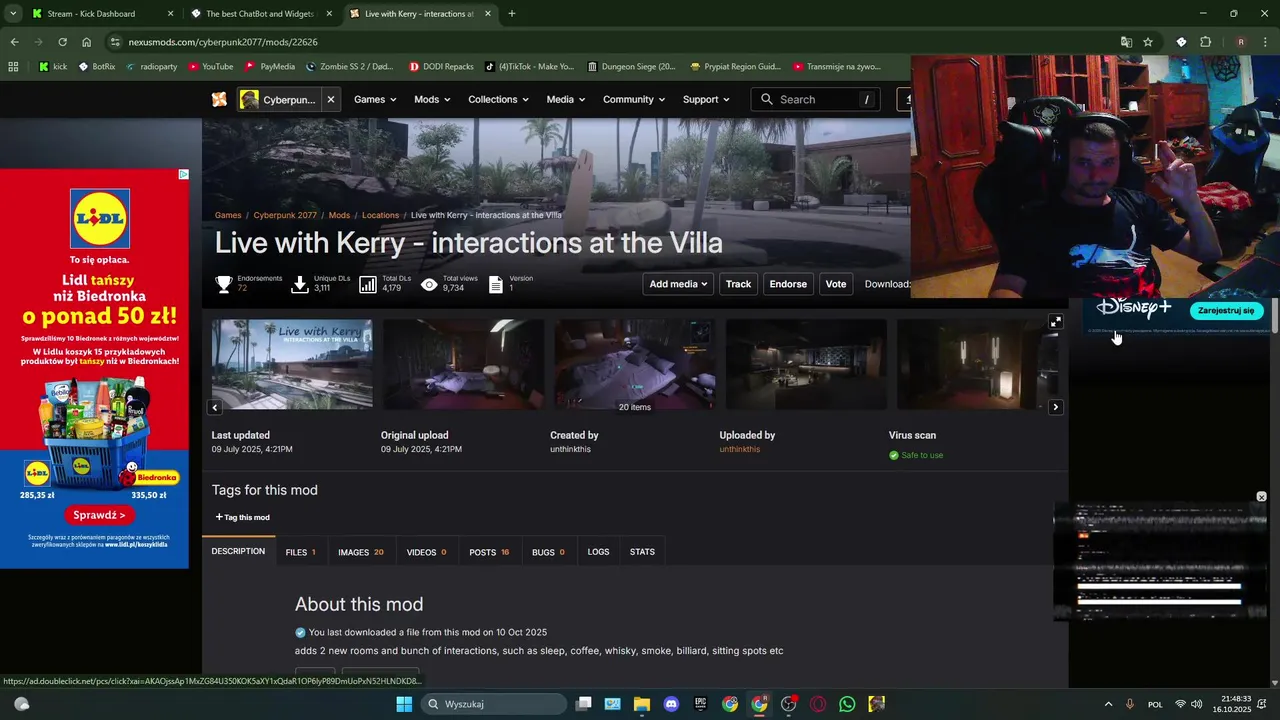This screenshot has height=720, width=1280.
Task: Go to next gallery image arrow
Action: pos(1055,407)
